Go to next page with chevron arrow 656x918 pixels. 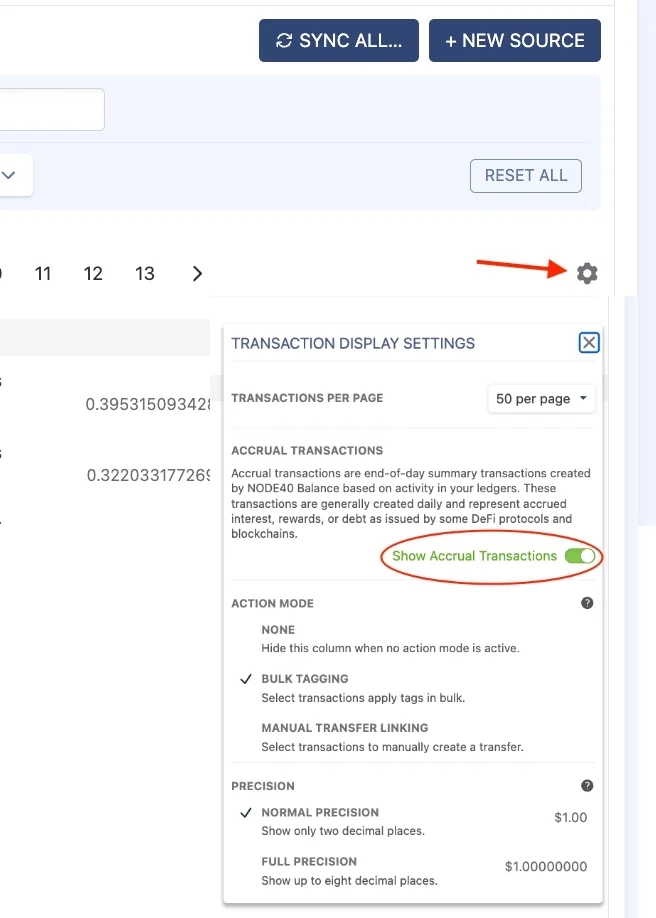197,274
